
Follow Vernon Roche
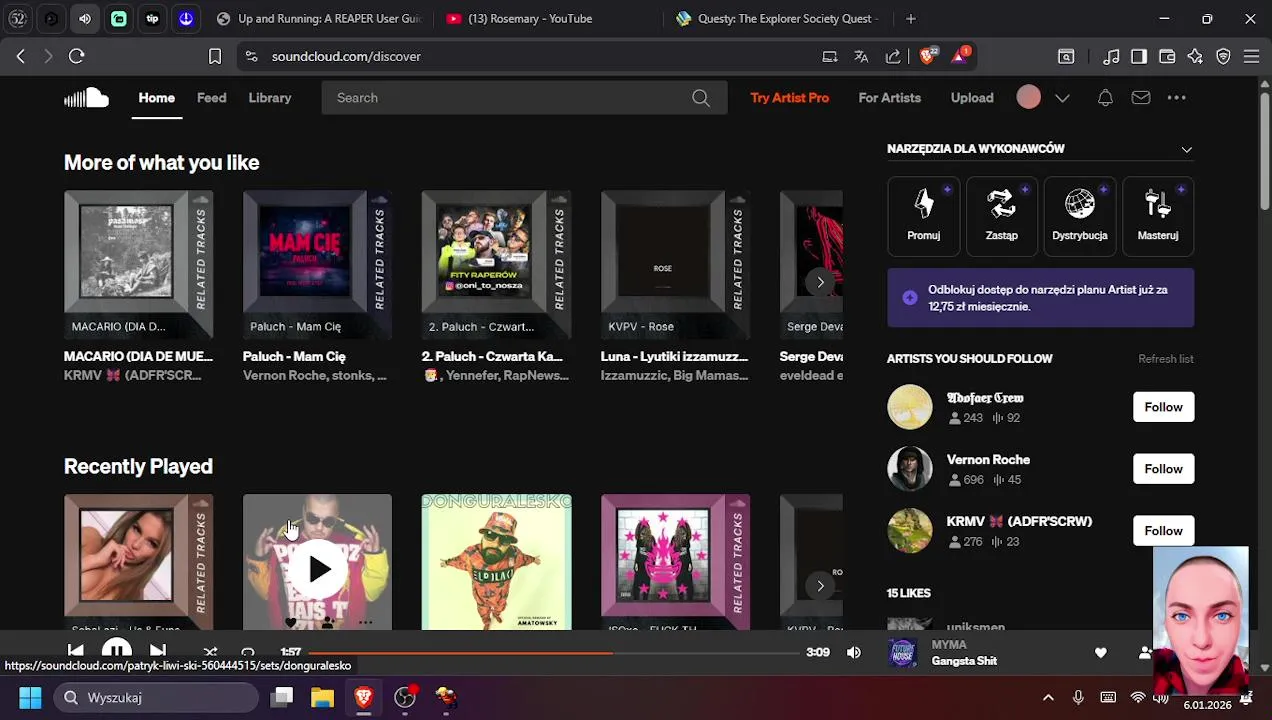pos(1163,469)
